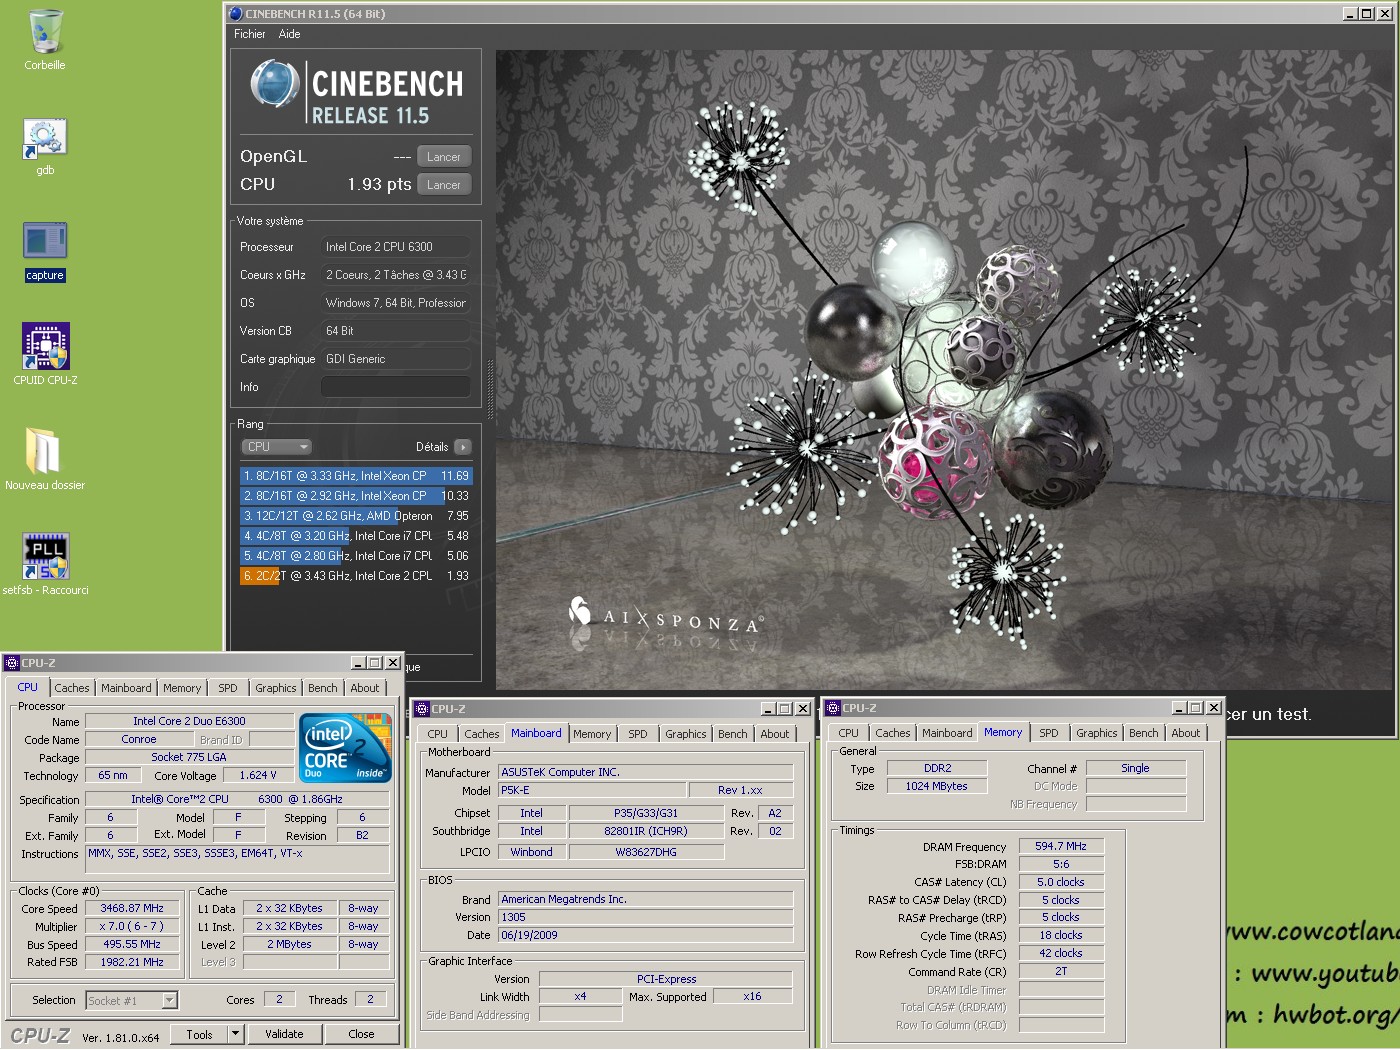Select the capture desktop icon
The image size is (1400, 1050).
click(45, 243)
